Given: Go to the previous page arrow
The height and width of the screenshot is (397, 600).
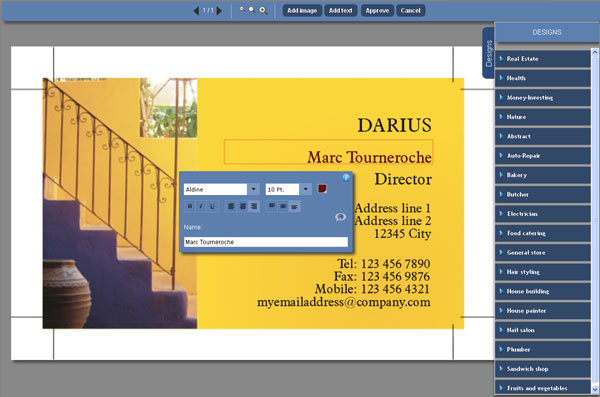Looking at the screenshot, I should click(196, 11).
